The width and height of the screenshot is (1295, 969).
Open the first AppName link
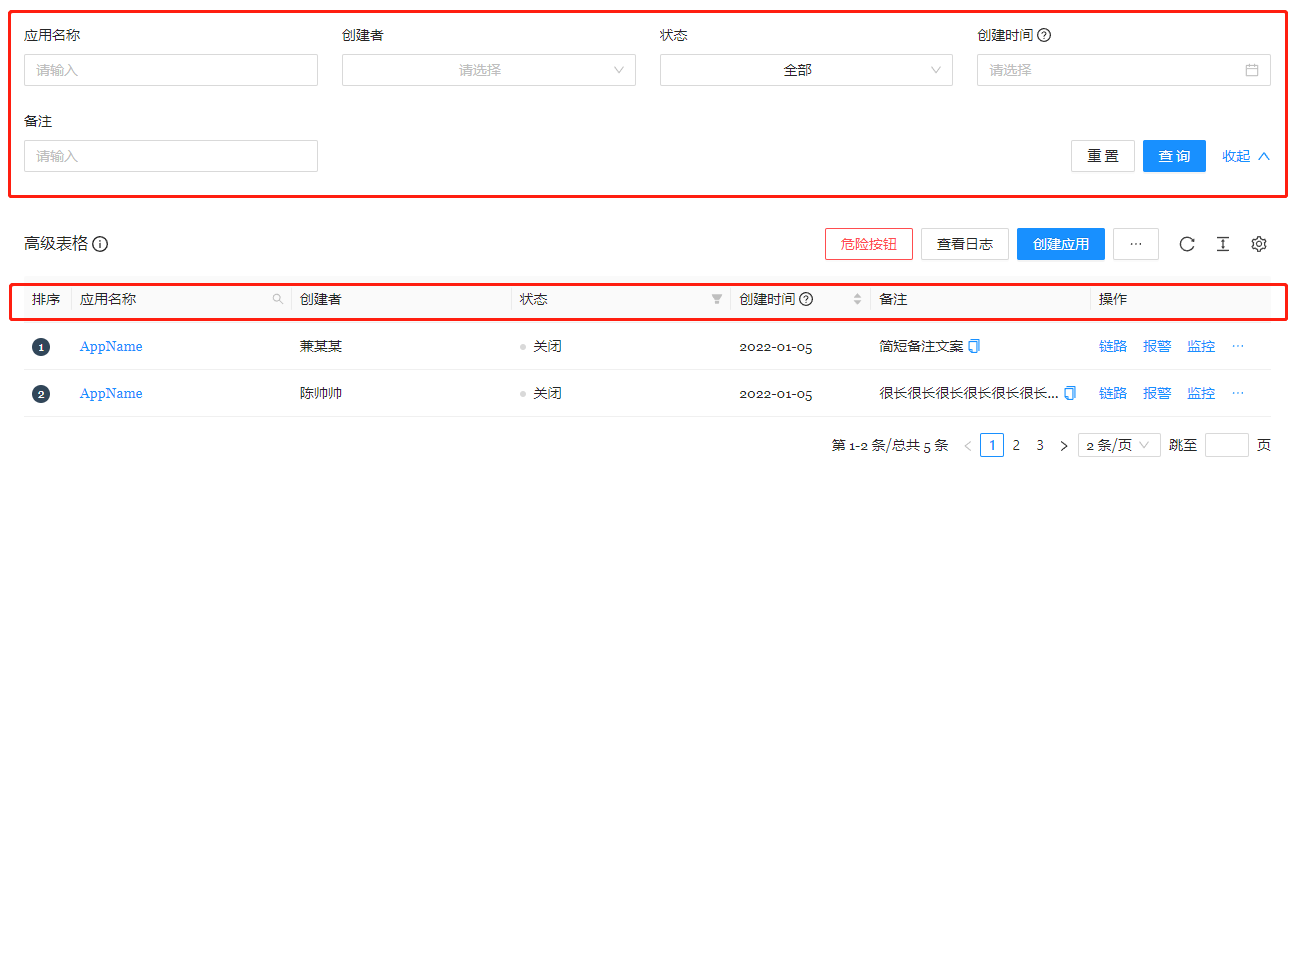(x=110, y=346)
